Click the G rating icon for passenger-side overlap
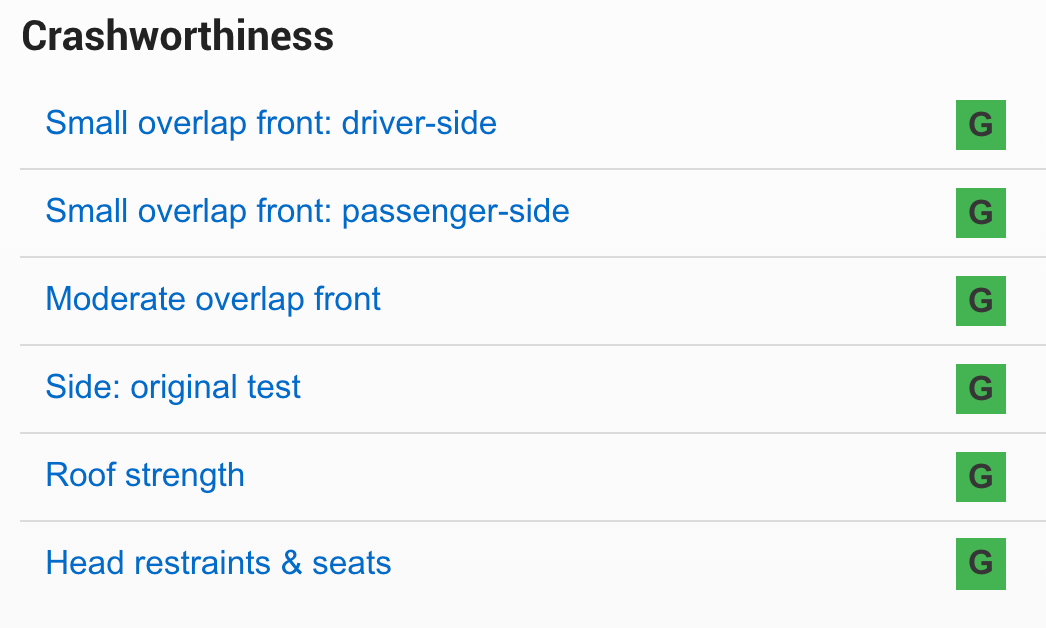The width and height of the screenshot is (1046, 628). [x=981, y=213]
